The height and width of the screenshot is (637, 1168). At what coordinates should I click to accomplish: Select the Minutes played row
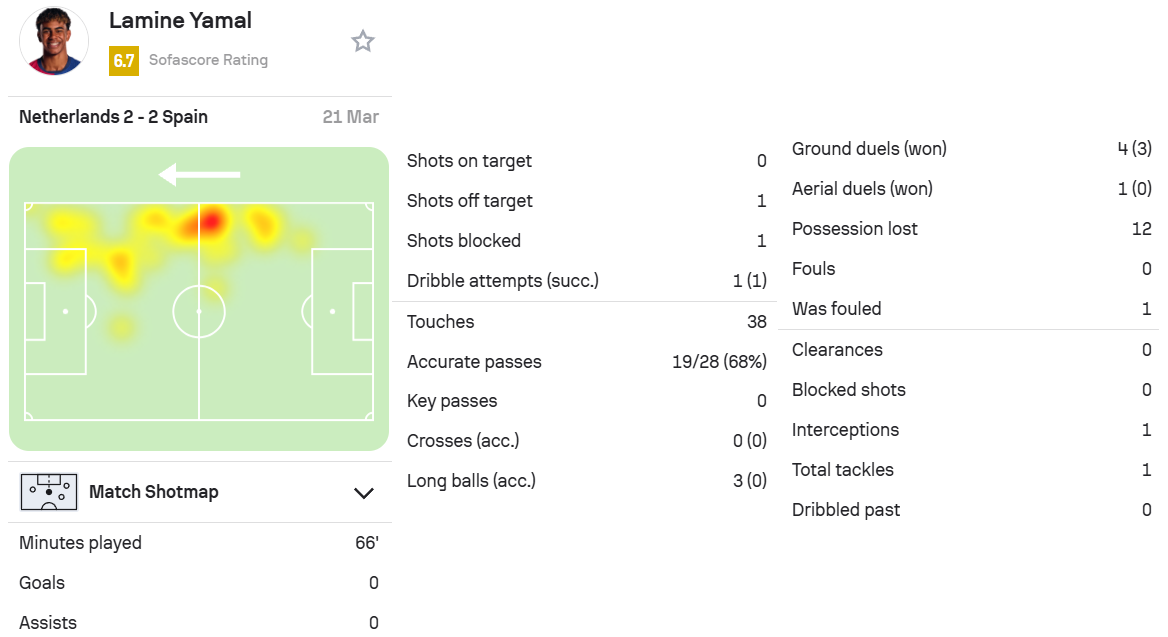coord(199,542)
